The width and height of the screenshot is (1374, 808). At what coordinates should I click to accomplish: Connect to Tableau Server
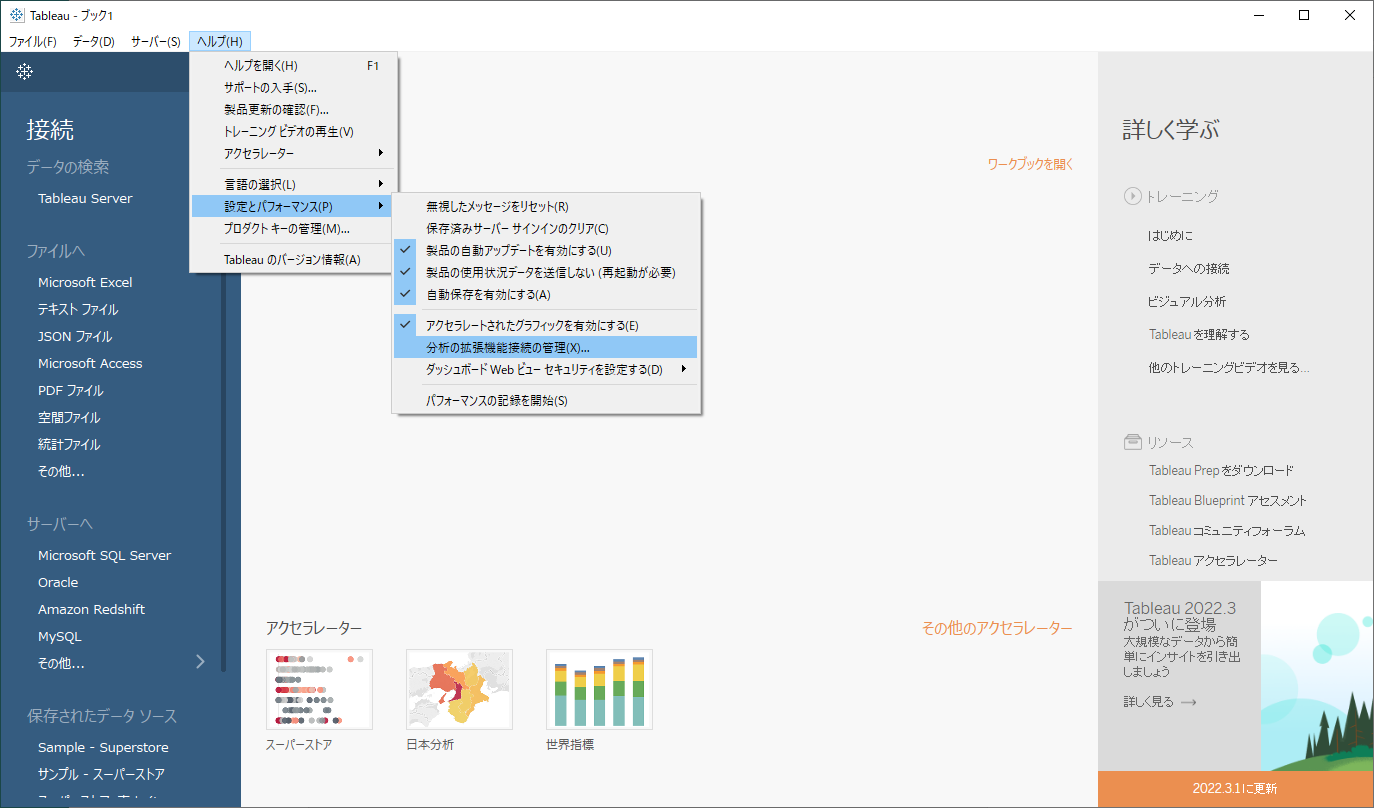click(85, 198)
